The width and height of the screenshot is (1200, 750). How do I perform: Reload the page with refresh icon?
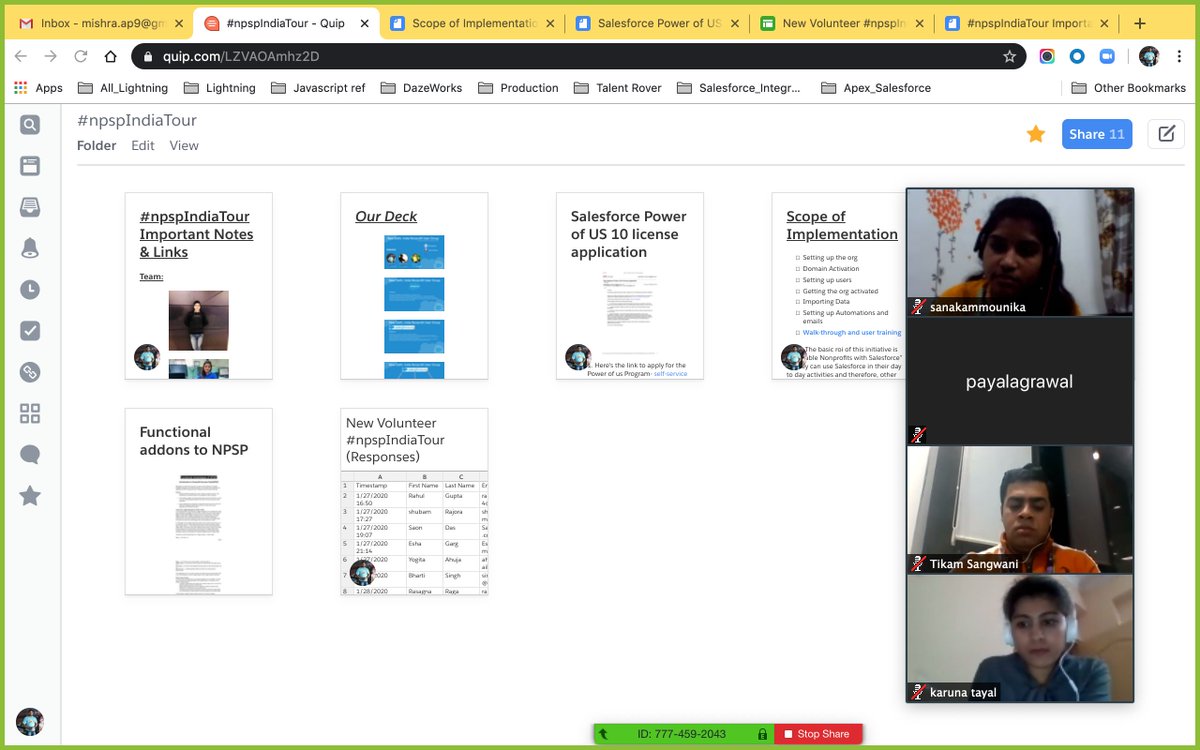(80, 57)
